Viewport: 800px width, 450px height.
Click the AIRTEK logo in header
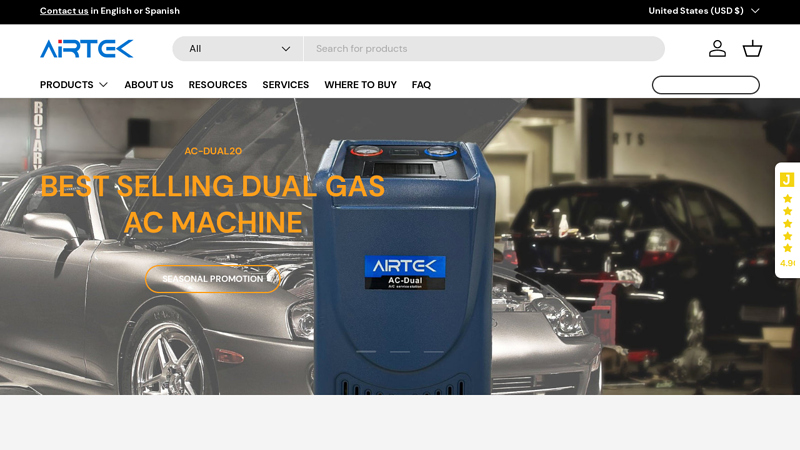(x=87, y=48)
